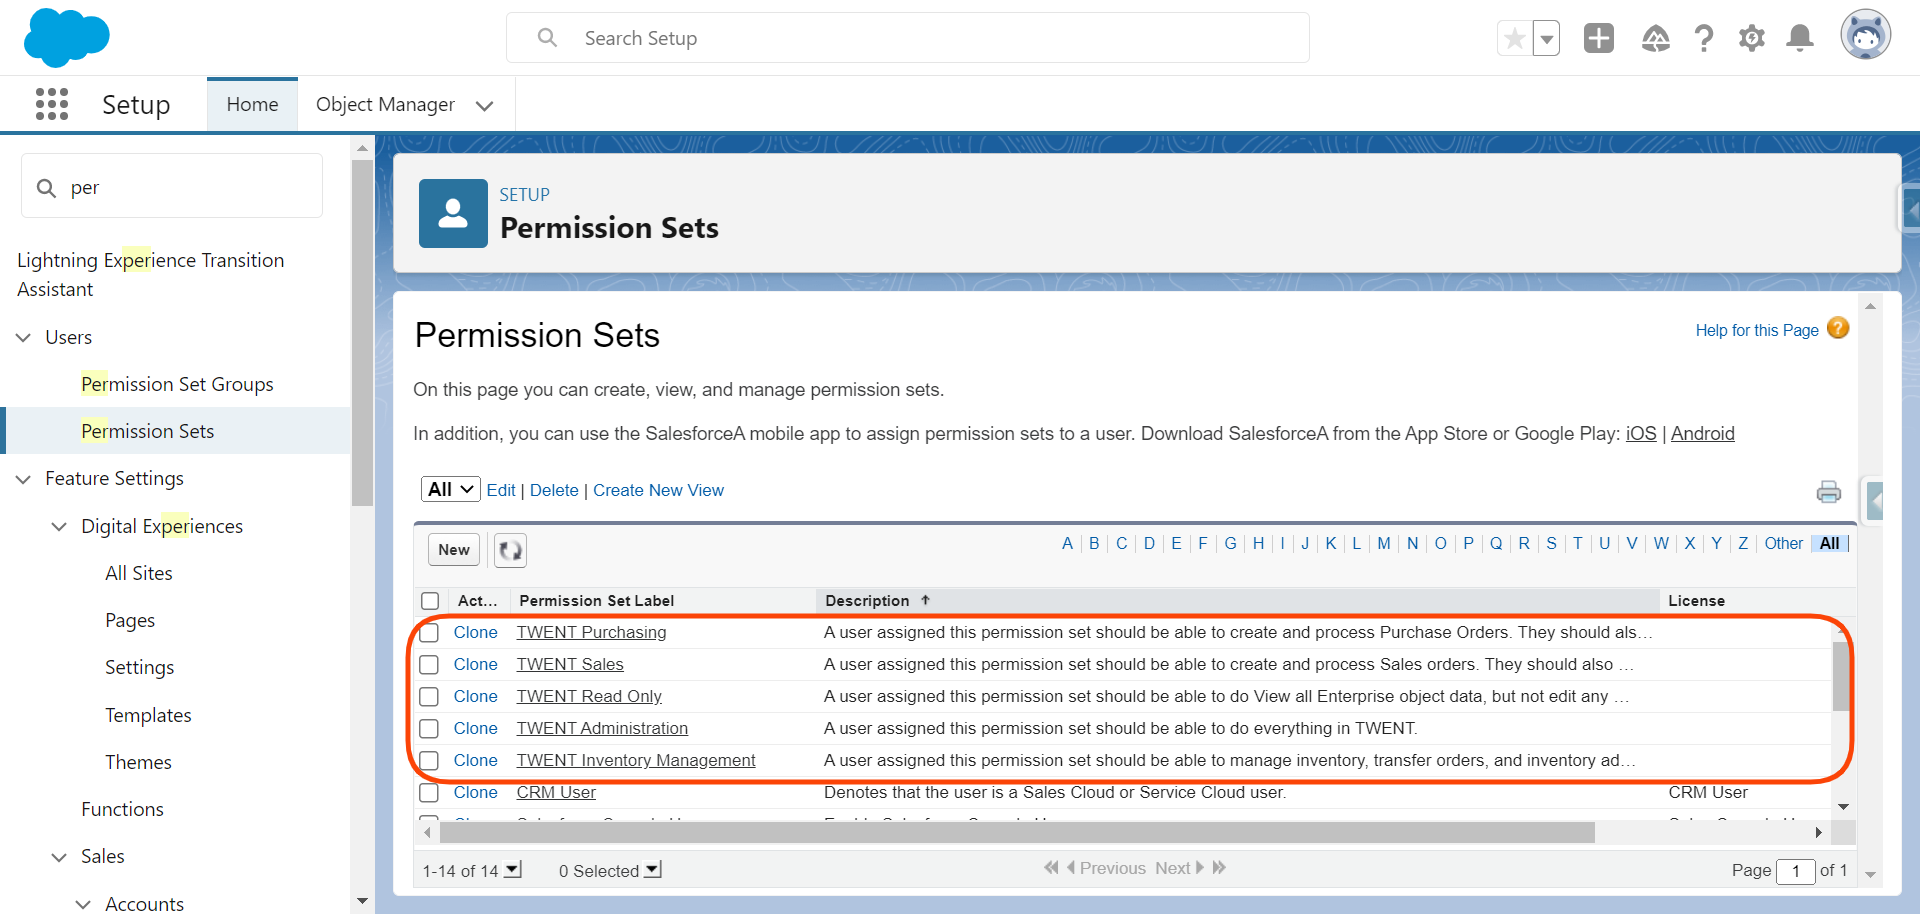Click the help question mark icon

[1704, 37]
